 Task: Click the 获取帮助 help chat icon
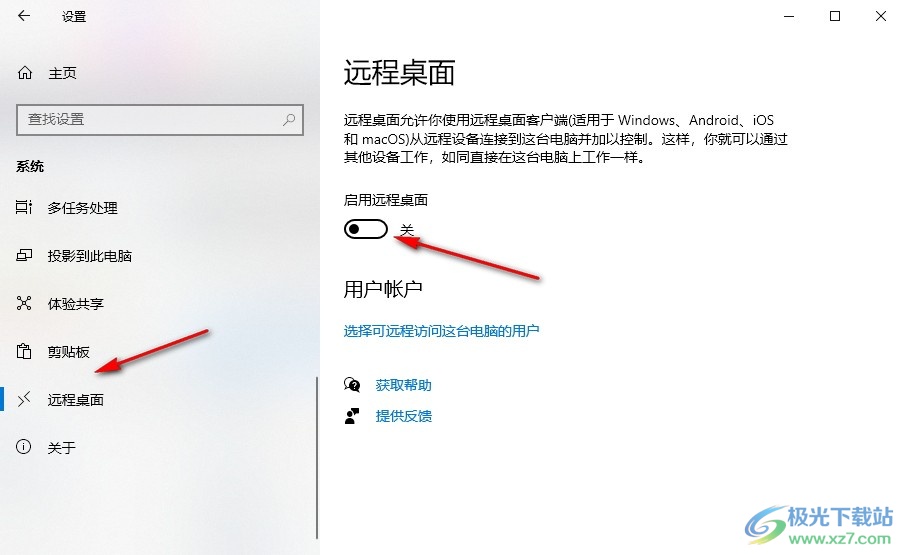352,384
